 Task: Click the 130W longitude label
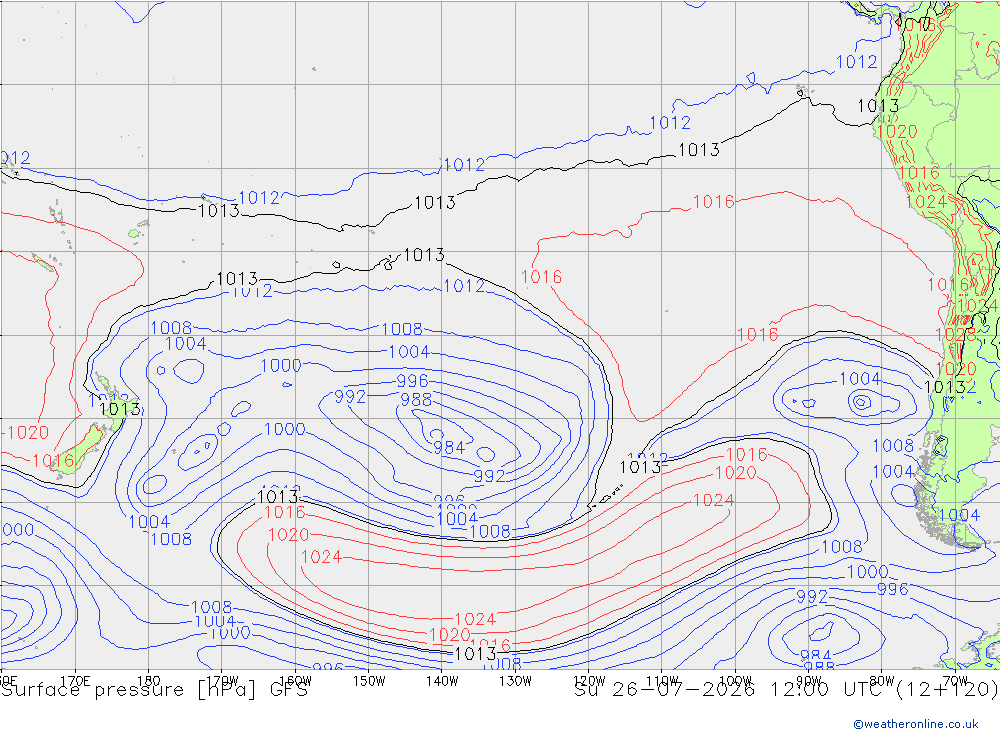pyautogui.click(x=515, y=681)
